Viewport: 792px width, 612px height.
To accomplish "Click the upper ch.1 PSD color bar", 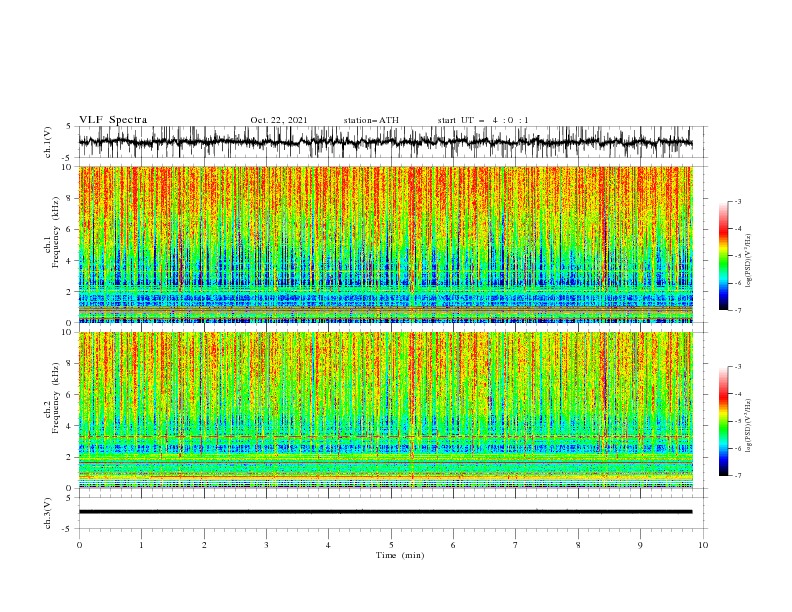I will pos(724,256).
